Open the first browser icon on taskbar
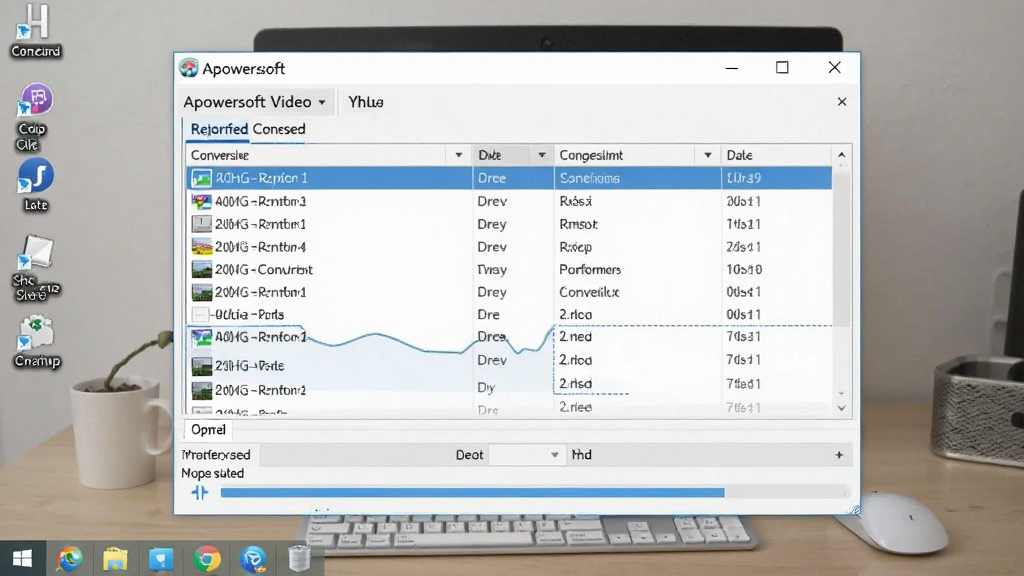This screenshot has height=576, width=1024. click(x=69, y=559)
